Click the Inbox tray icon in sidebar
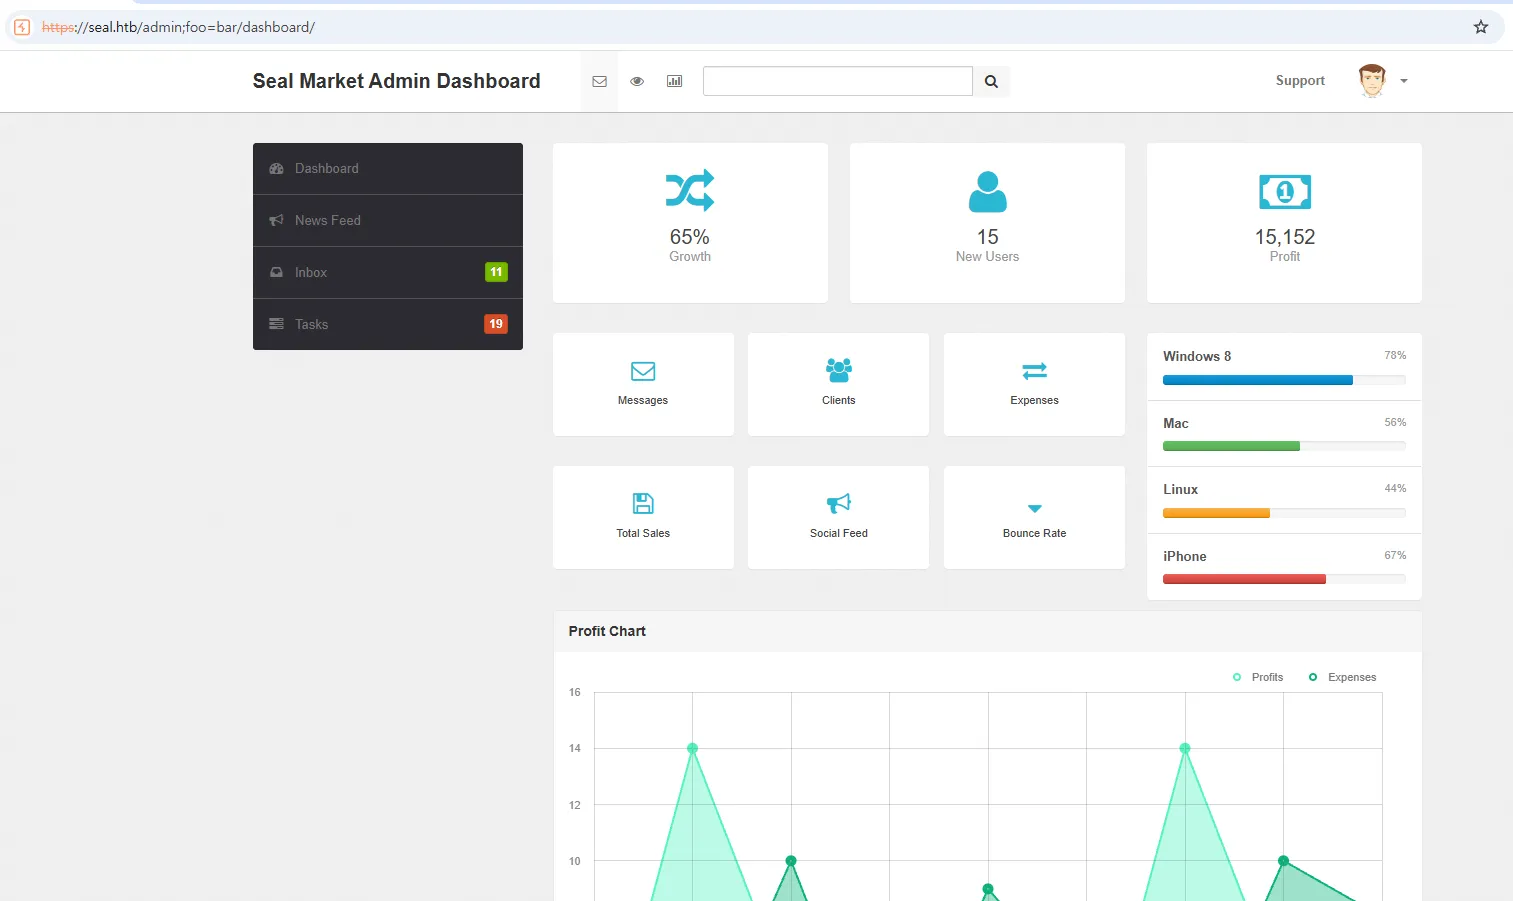The image size is (1513, 901). pyautogui.click(x=276, y=272)
